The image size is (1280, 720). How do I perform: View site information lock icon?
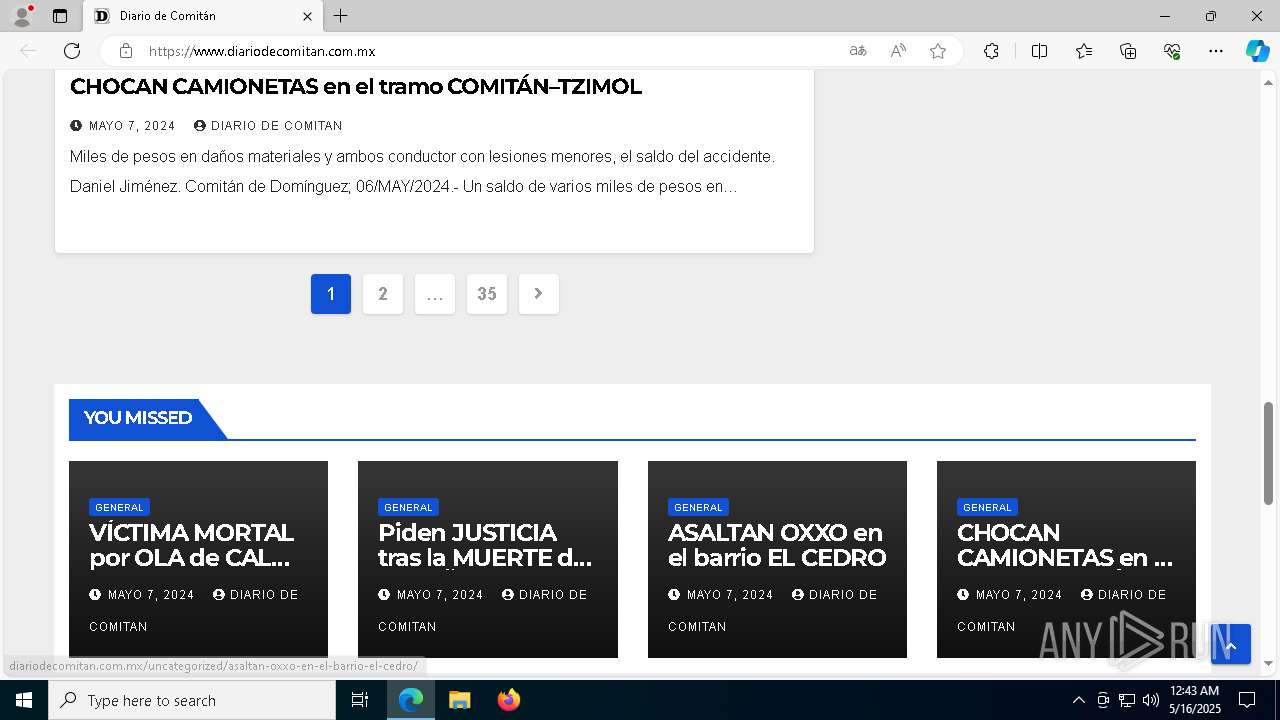[126, 51]
